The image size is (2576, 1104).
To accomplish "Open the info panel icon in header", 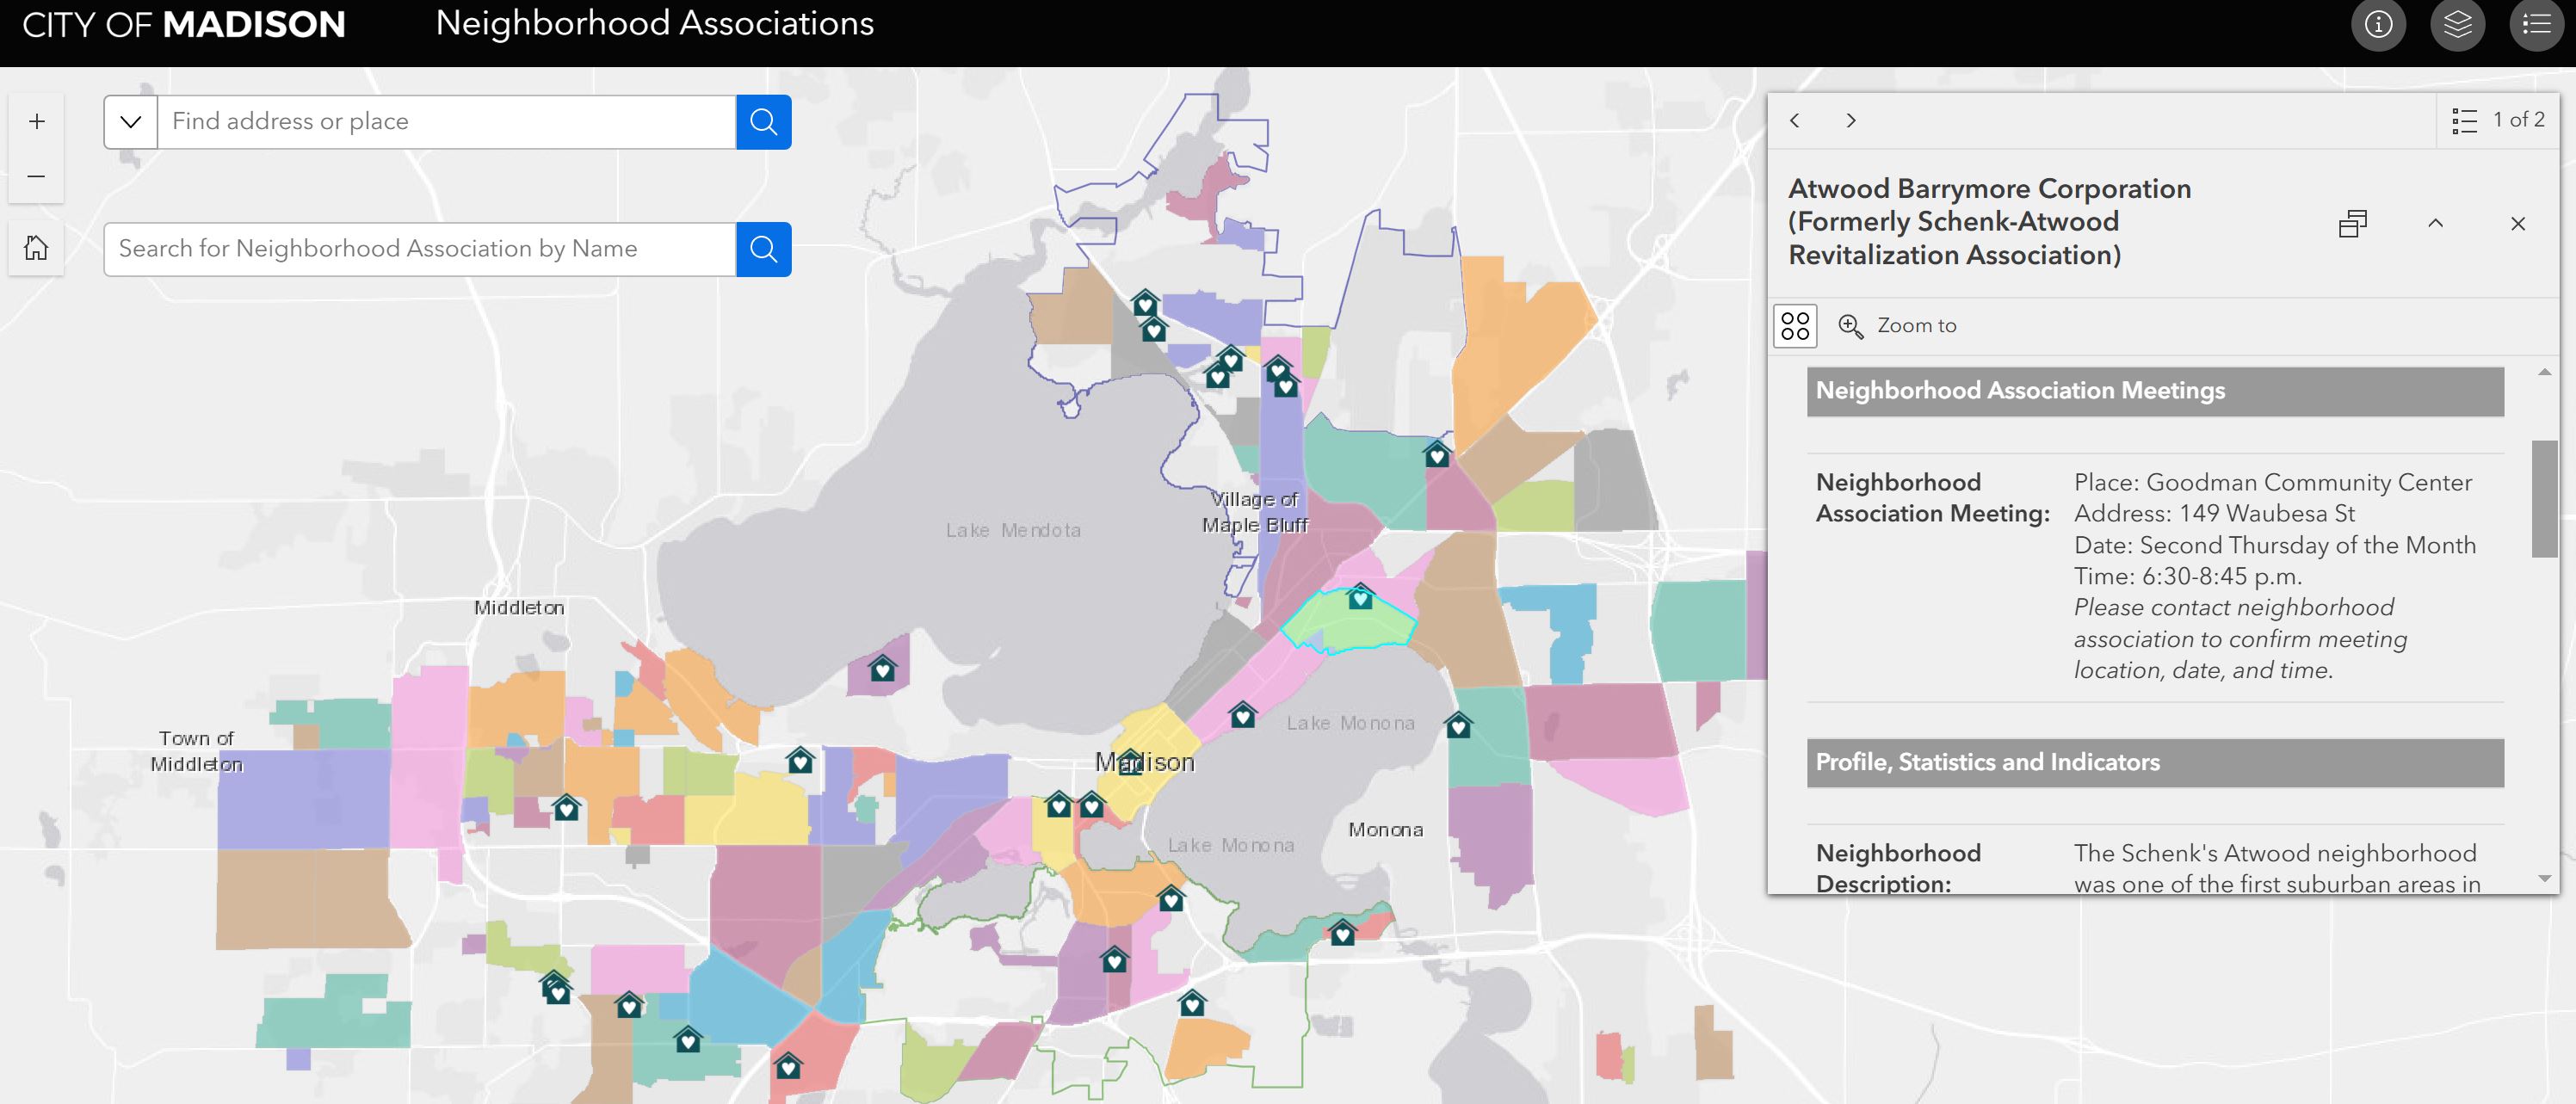I will tap(2378, 24).
